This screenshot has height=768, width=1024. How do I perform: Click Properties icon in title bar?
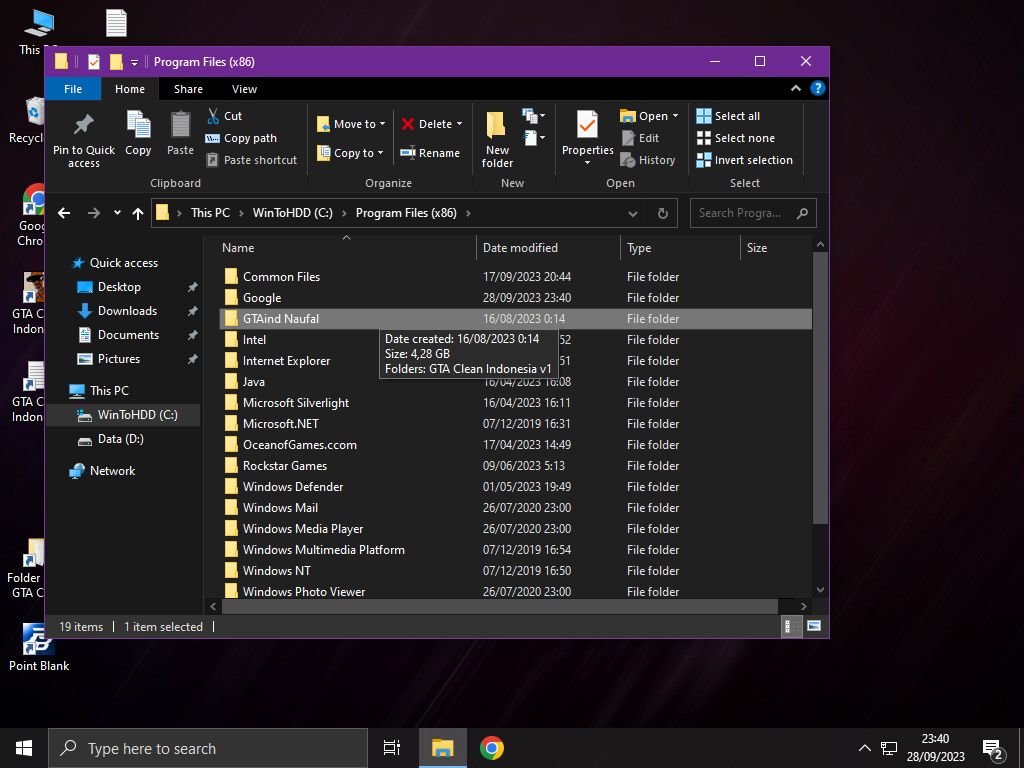[94, 62]
